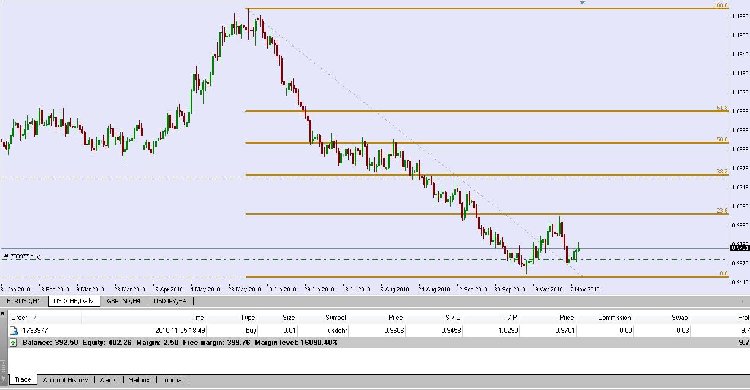Viewport: 750px width, 390px height.
Task: Select the Fibonacci 61.8 level line
Action: point(487,111)
